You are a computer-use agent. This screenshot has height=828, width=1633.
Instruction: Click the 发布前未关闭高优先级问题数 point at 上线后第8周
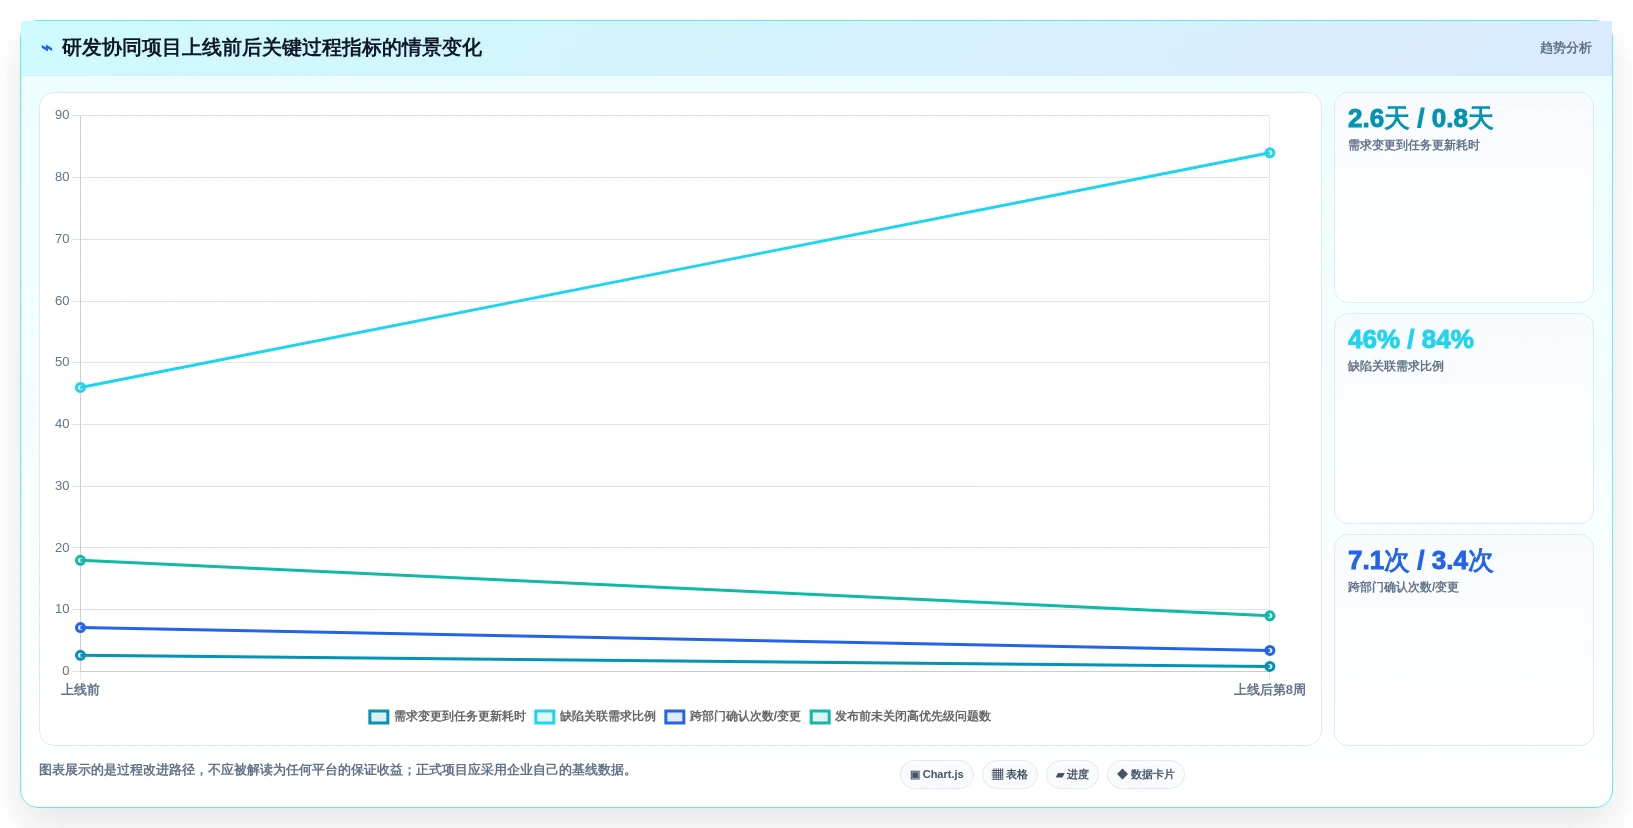coord(1270,616)
